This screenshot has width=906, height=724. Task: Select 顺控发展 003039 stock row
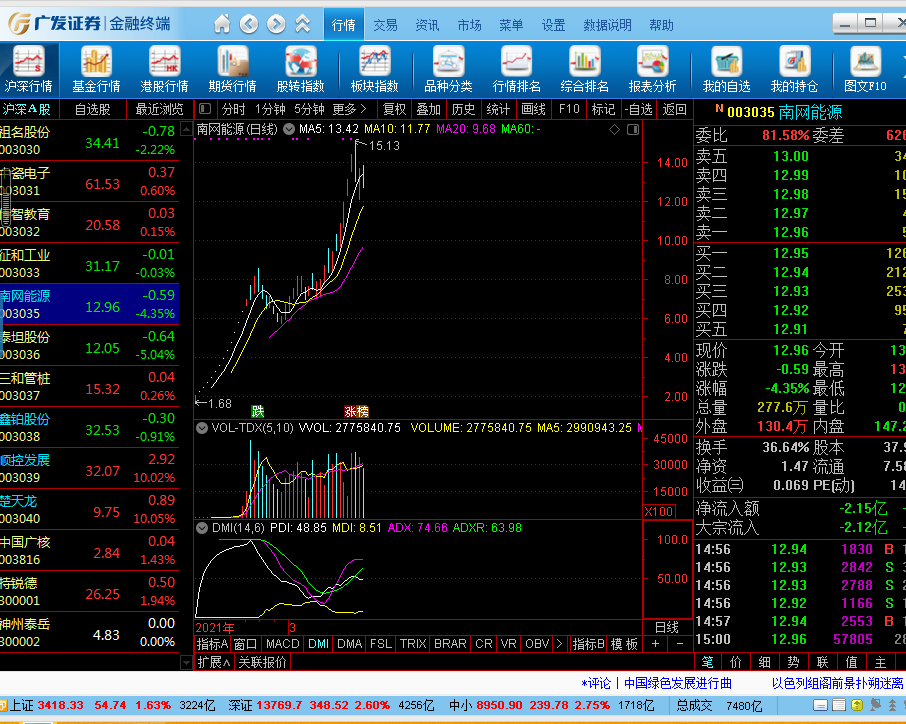point(90,469)
